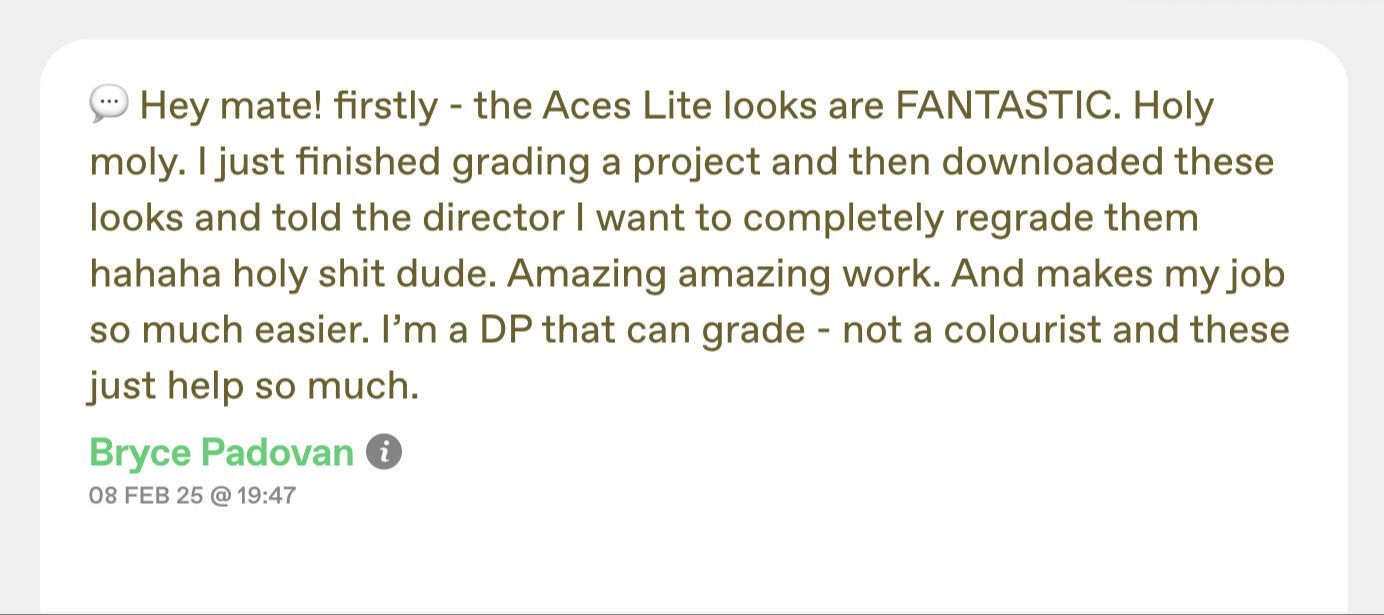Click the word 'grading' in the testimonial
This screenshot has height=615, width=1384.
point(520,161)
